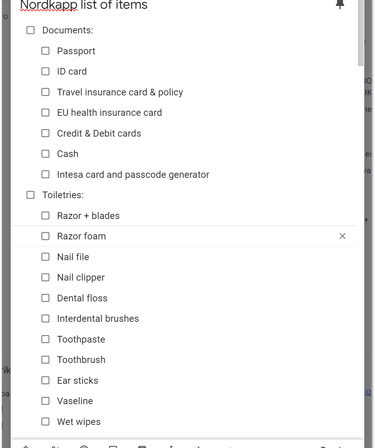Edit the Intesa card and passcode generator text
This screenshot has height=448, width=375.
point(133,175)
